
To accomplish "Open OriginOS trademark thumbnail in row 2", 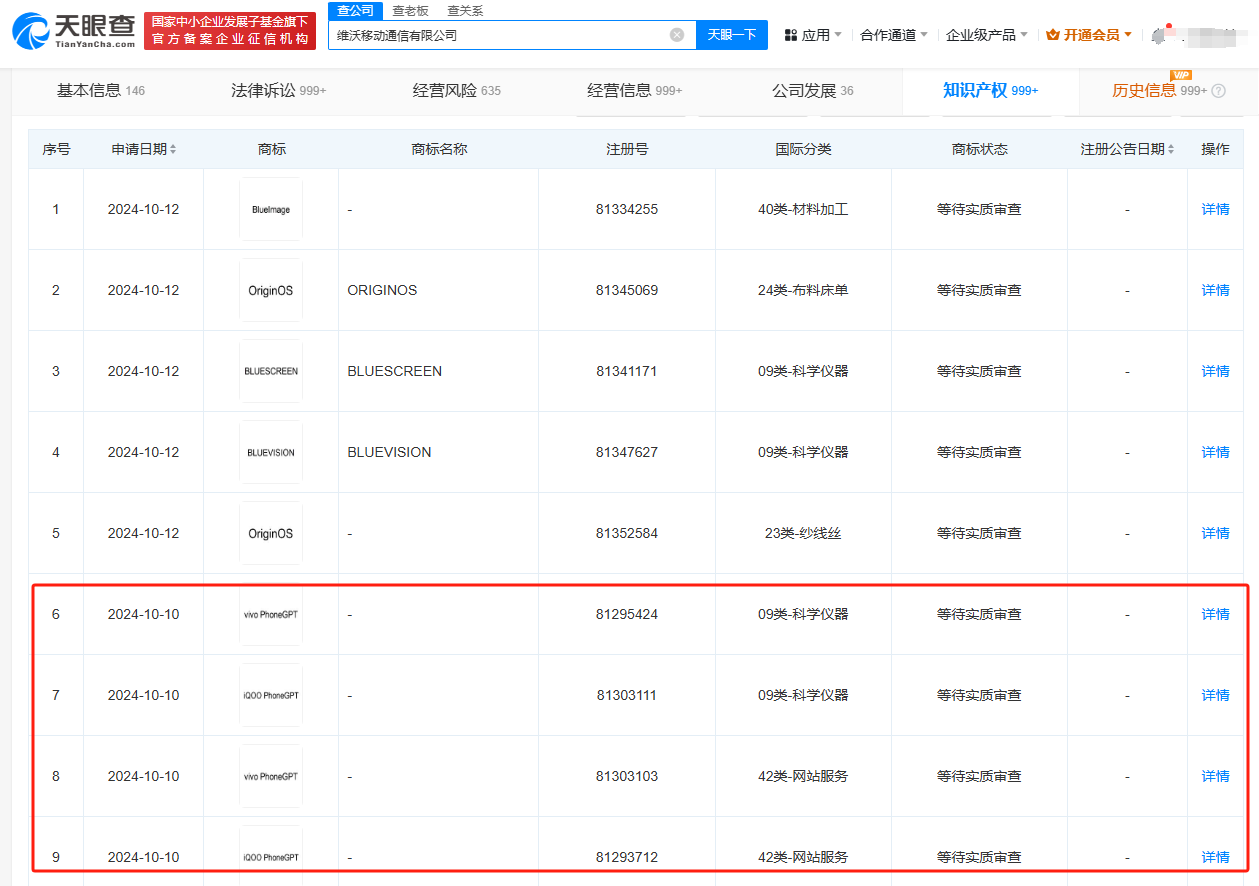I will [271, 290].
